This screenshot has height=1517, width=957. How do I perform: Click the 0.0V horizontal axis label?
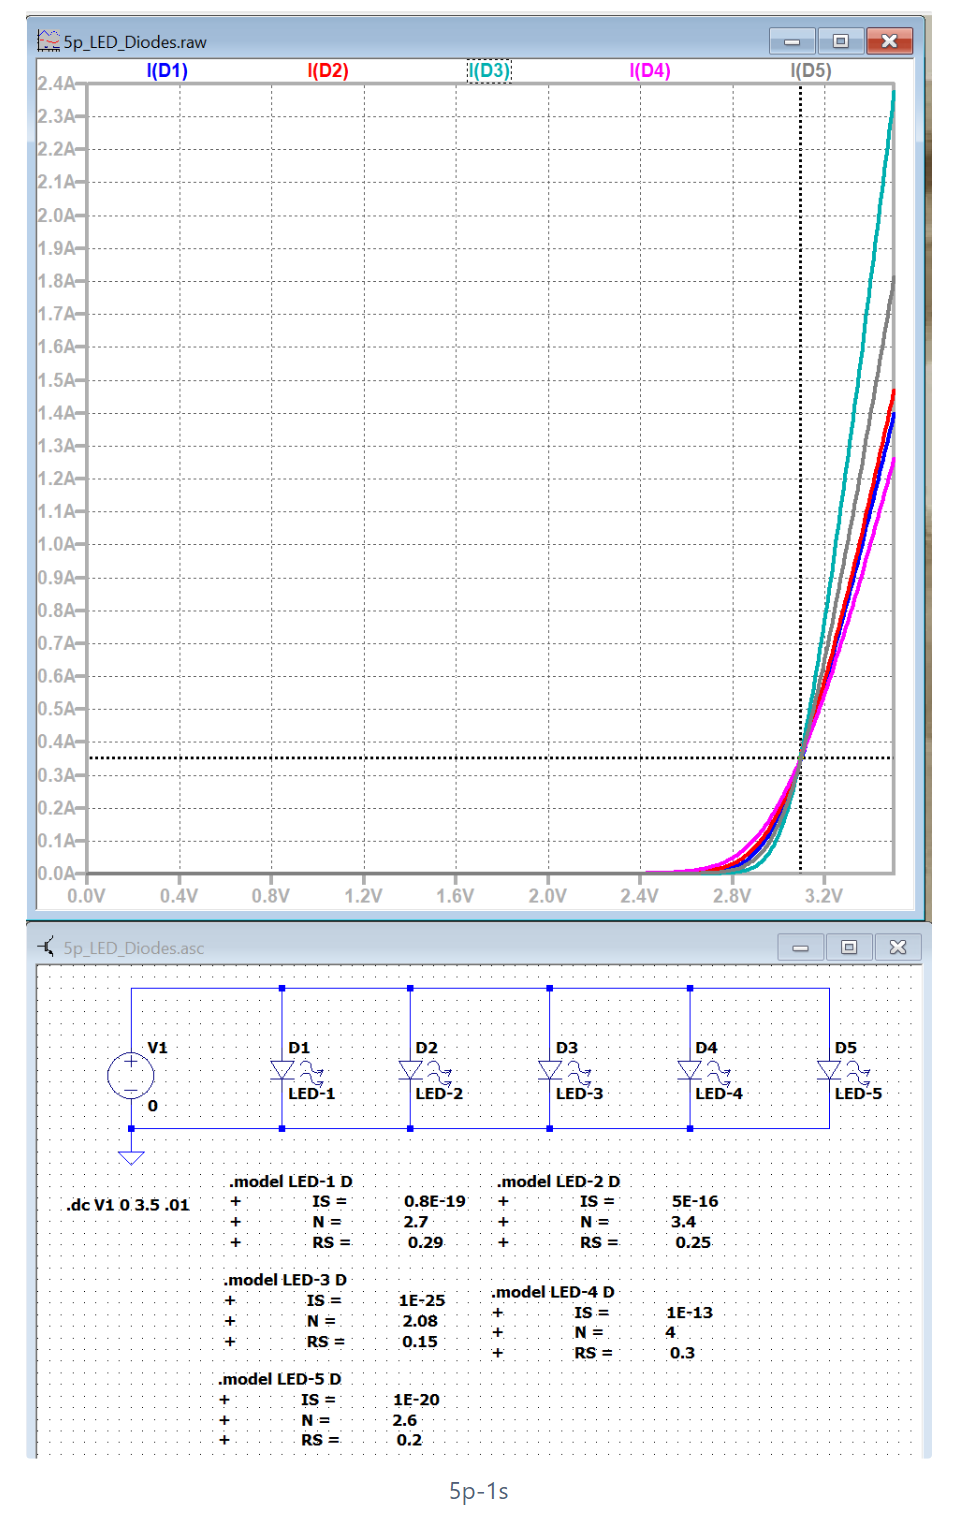tap(86, 895)
